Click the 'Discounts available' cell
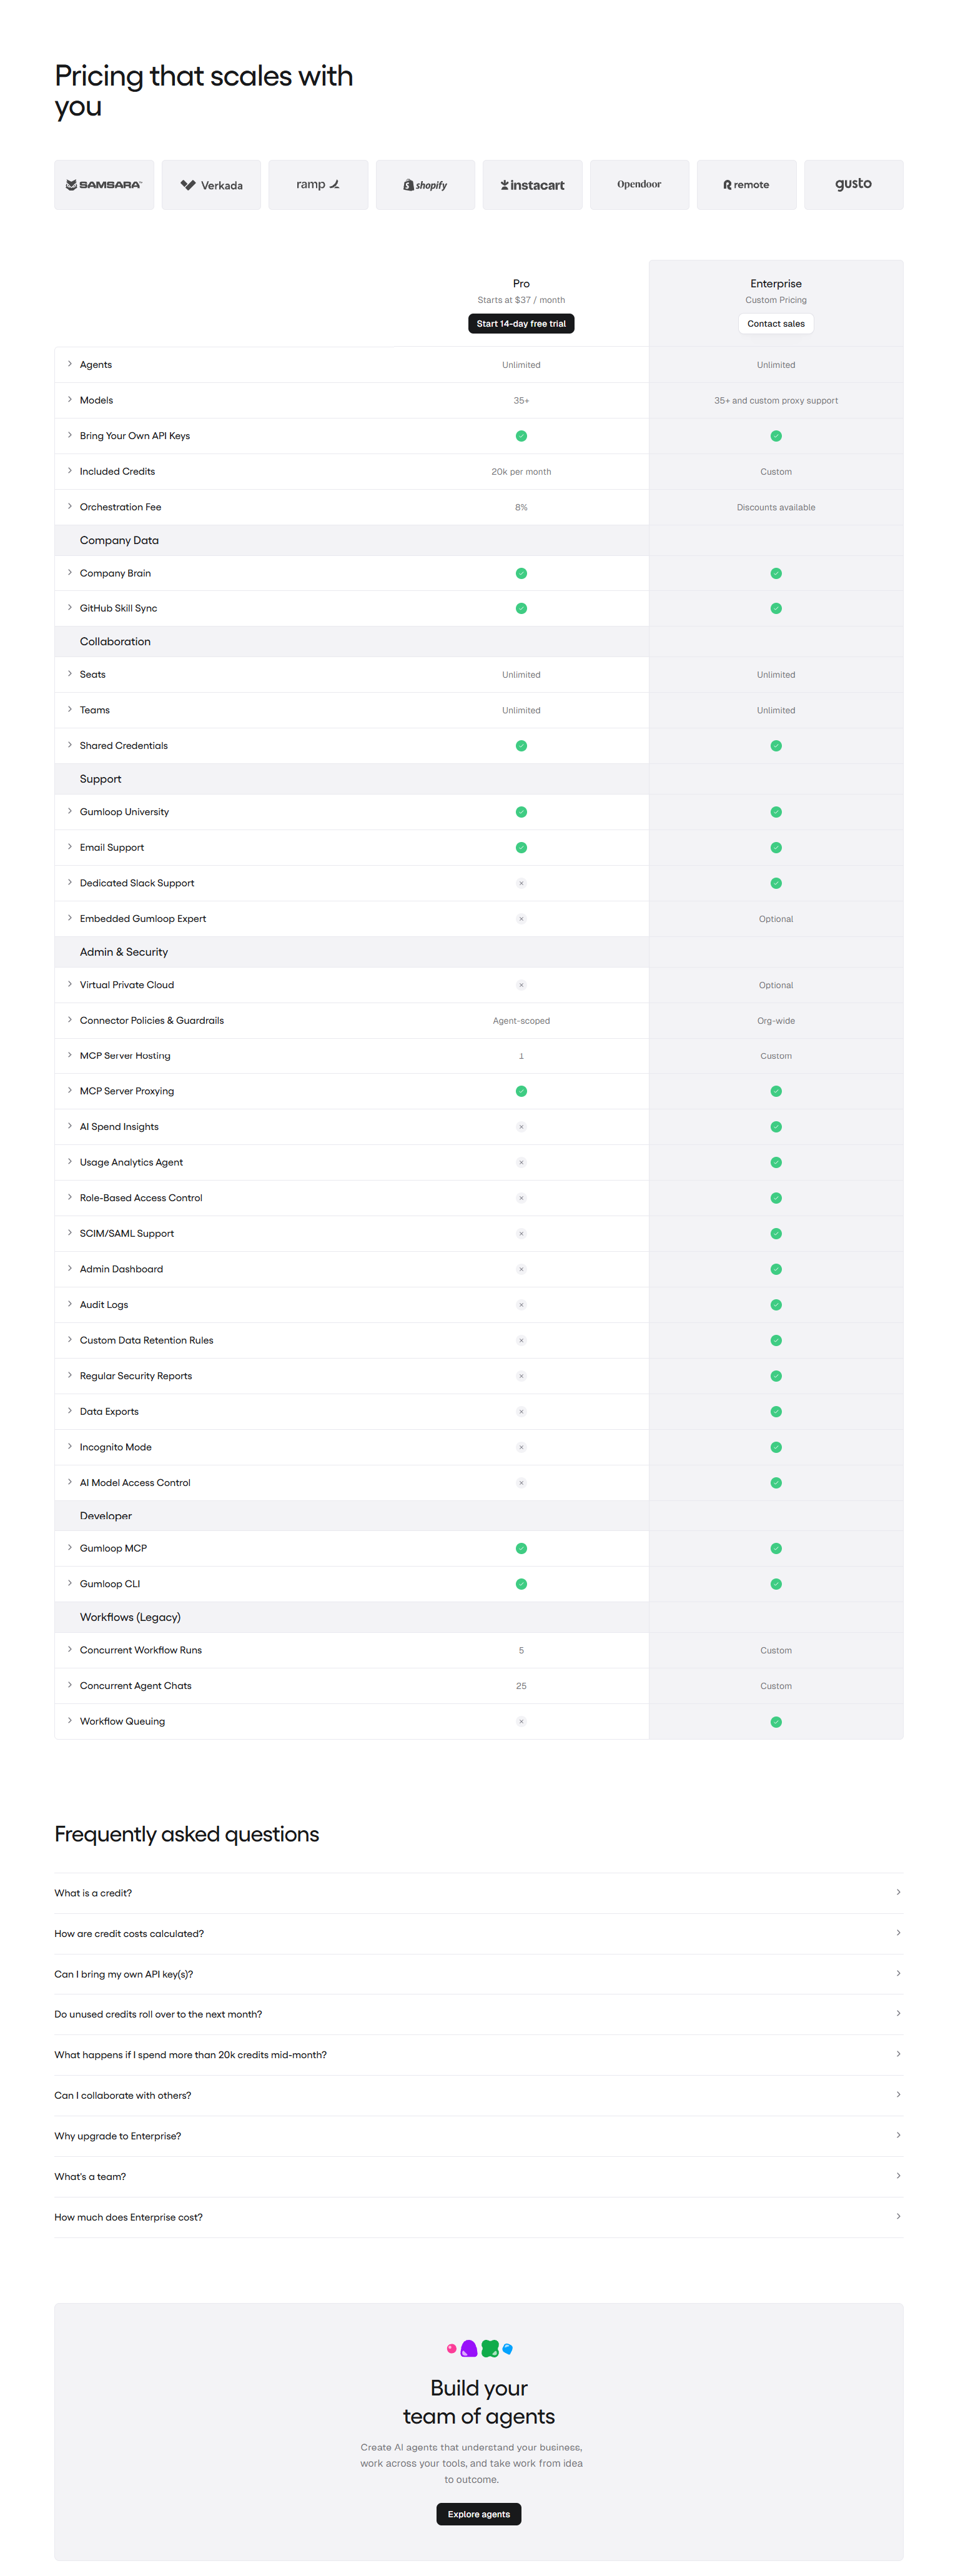The height and width of the screenshot is (2576, 958). tap(776, 508)
